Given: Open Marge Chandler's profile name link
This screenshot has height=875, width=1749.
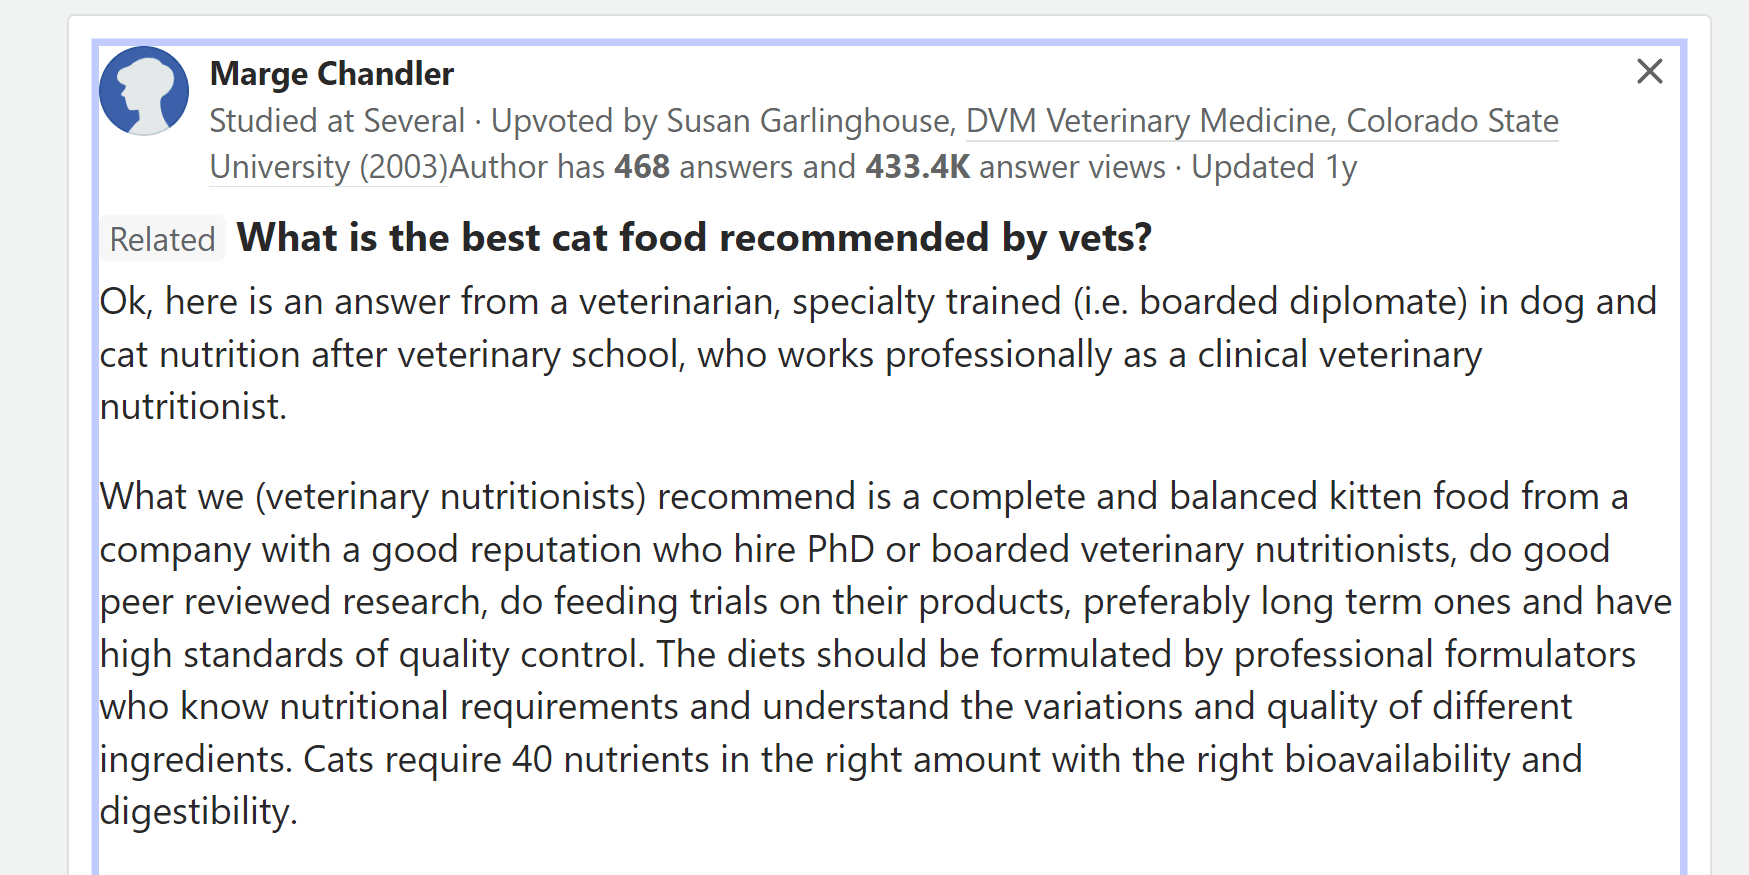Looking at the screenshot, I should (331, 74).
